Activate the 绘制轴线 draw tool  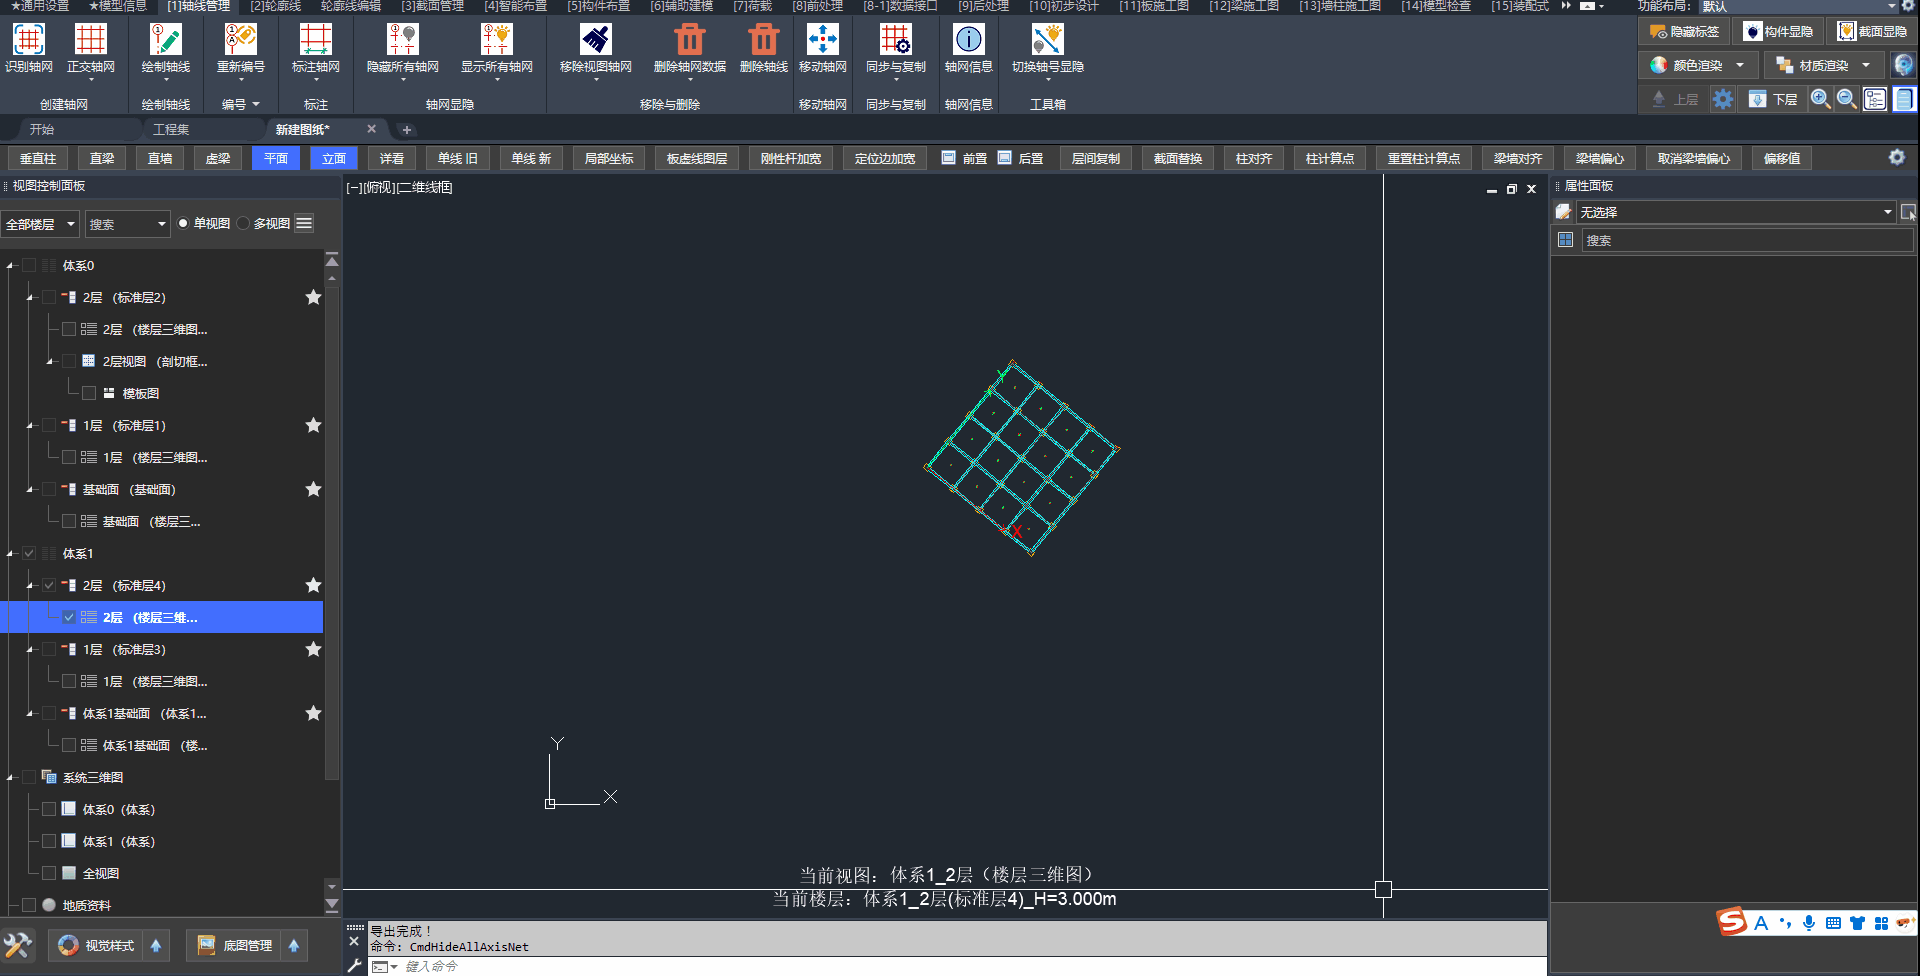pyautogui.click(x=165, y=40)
